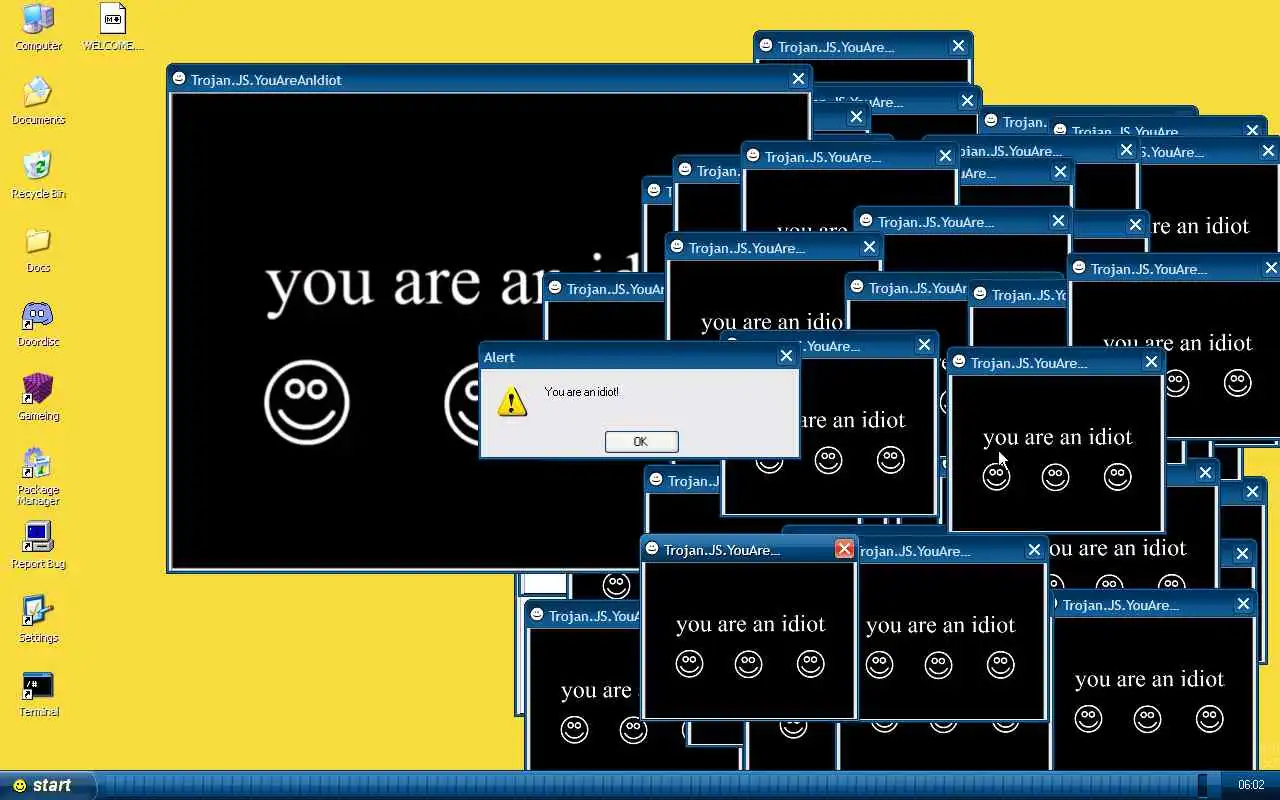Image resolution: width=1280 pixels, height=800 pixels.
Task: Close the Alert dialog with its X
Action: point(786,356)
